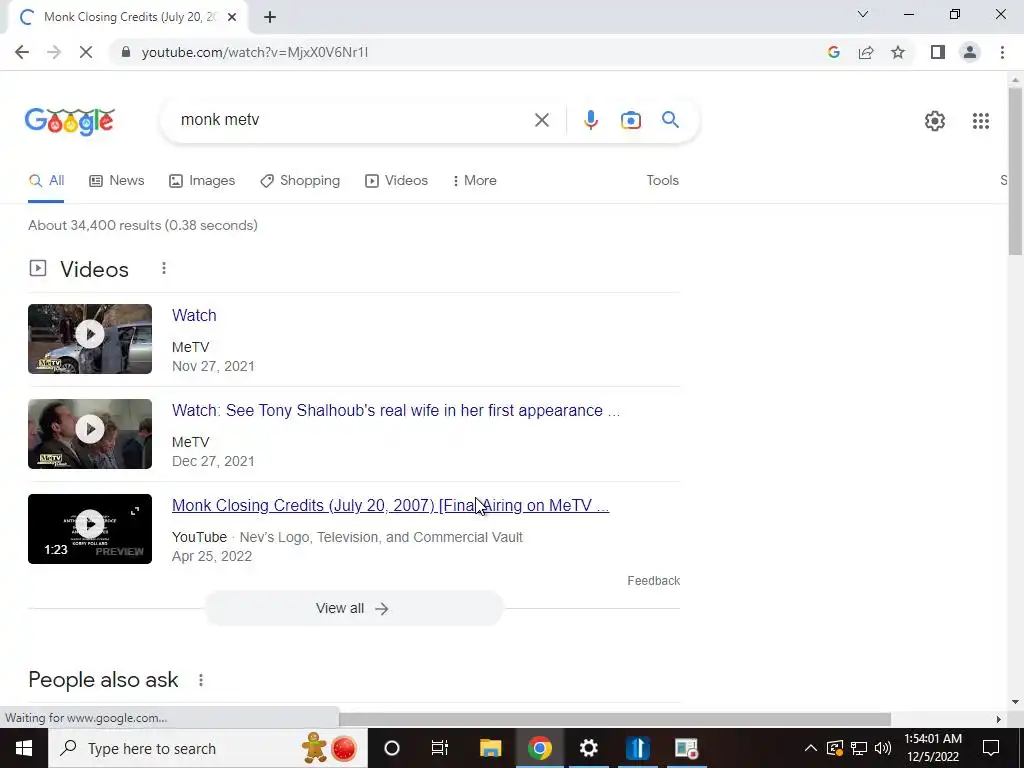
Task: Open Videos section options menu
Action: click(164, 268)
